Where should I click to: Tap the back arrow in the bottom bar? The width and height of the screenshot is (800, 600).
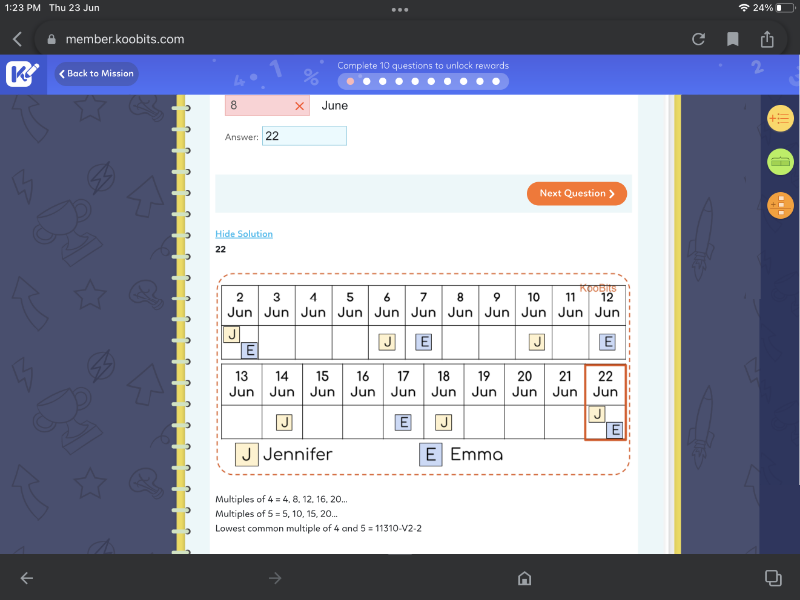pos(27,578)
